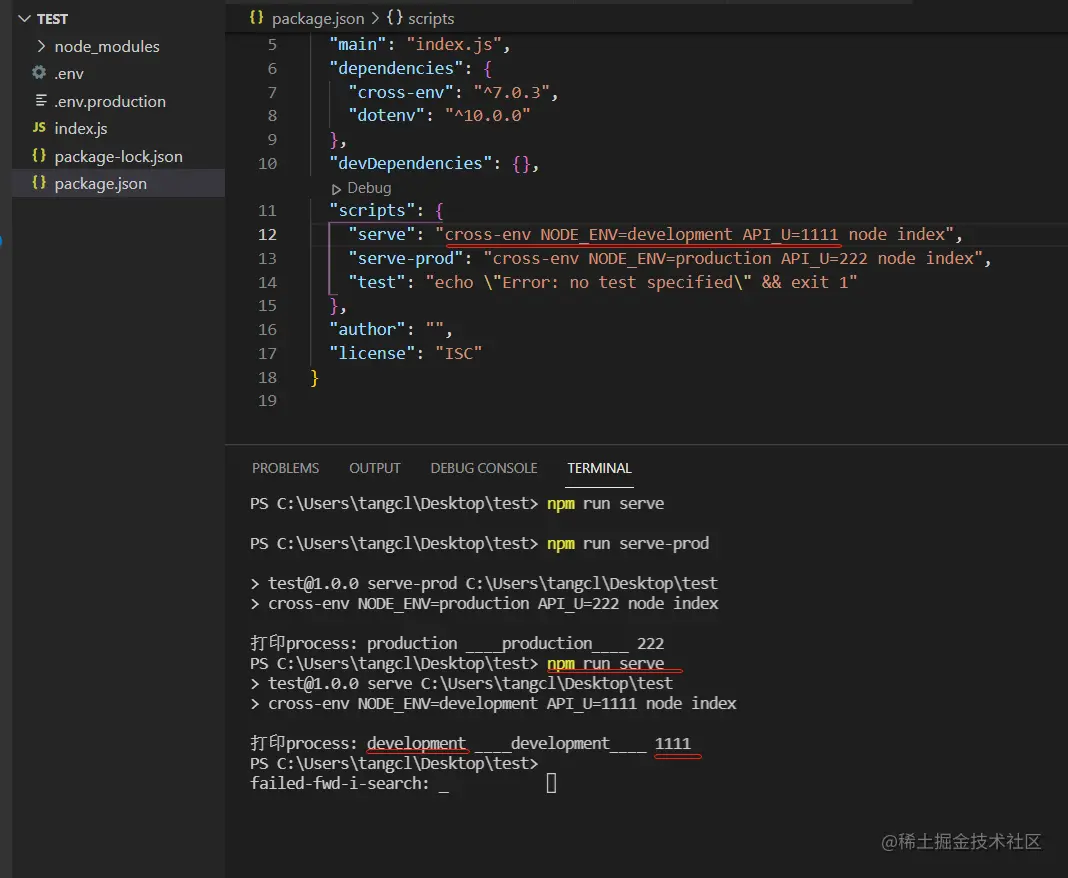This screenshot has width=1068, height=878.
Task: Click the "serve" script key
Action: pyautogui.click(x=381, y=235)
